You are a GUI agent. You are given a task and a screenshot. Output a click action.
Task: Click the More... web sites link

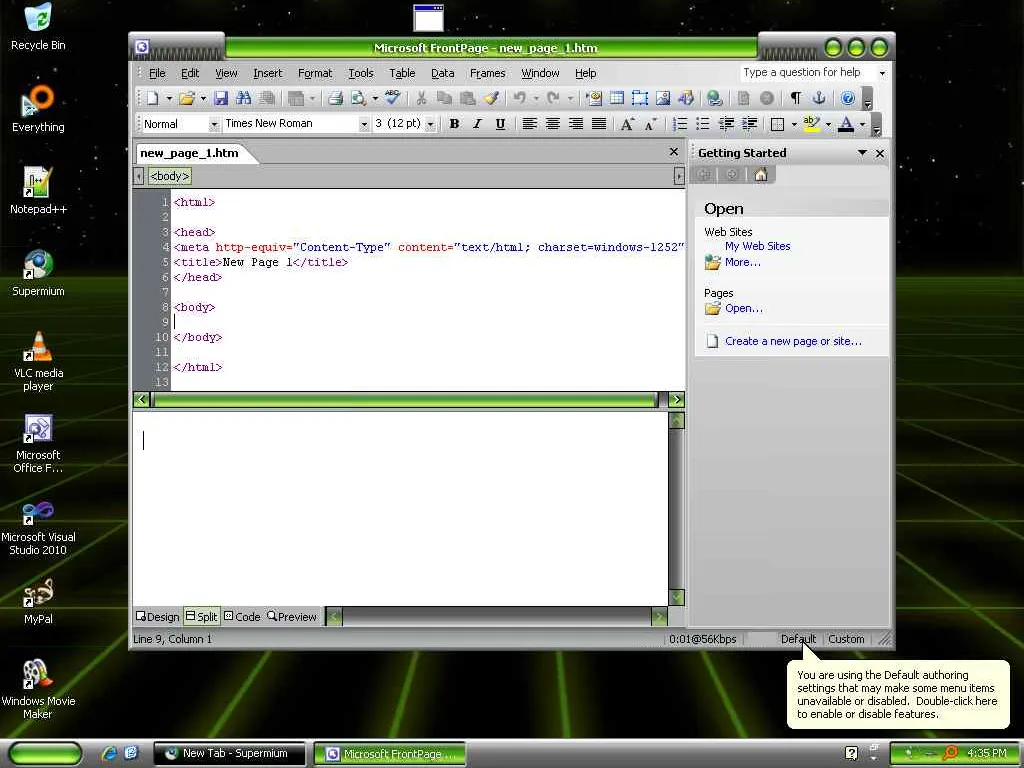pos(743,262)
